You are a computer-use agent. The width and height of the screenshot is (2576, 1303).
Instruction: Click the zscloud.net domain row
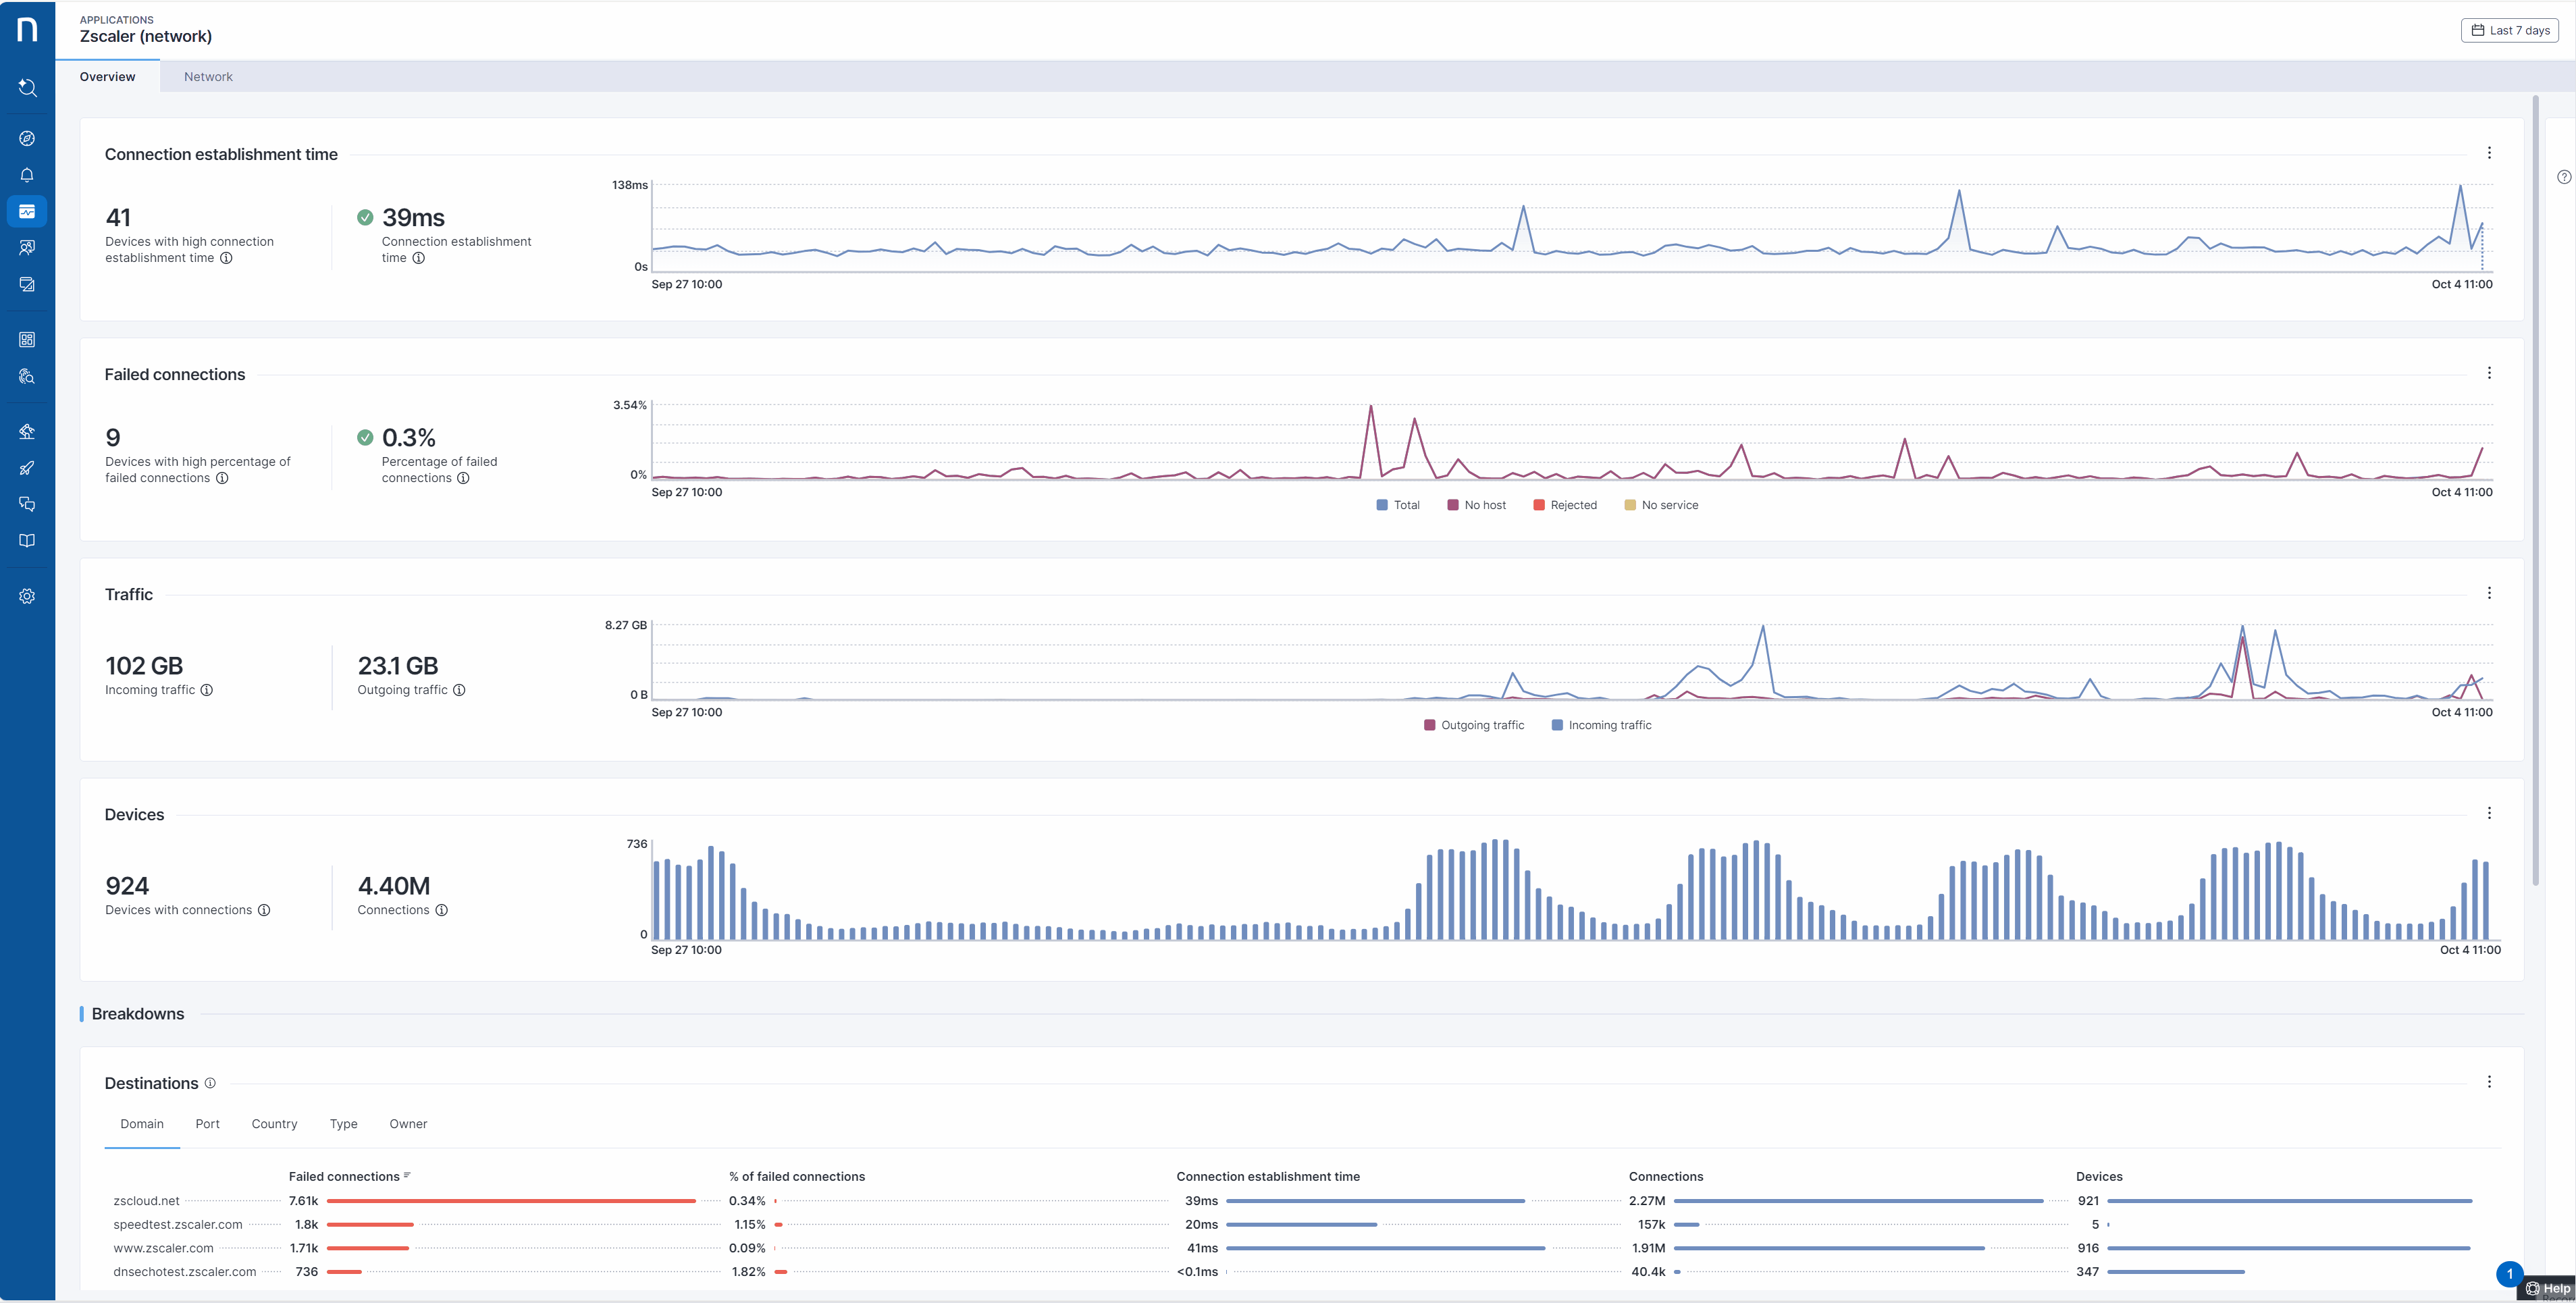(x=147, y=1201)
